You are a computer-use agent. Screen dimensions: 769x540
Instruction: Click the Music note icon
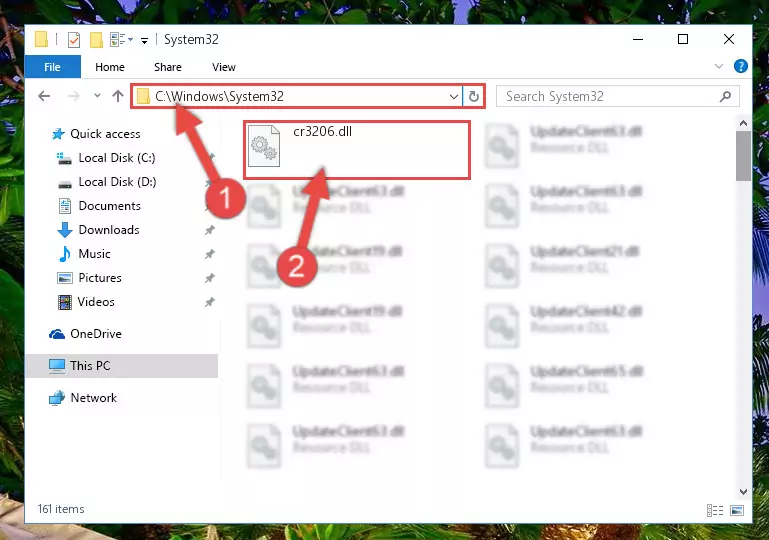click(x=65, y=254)
